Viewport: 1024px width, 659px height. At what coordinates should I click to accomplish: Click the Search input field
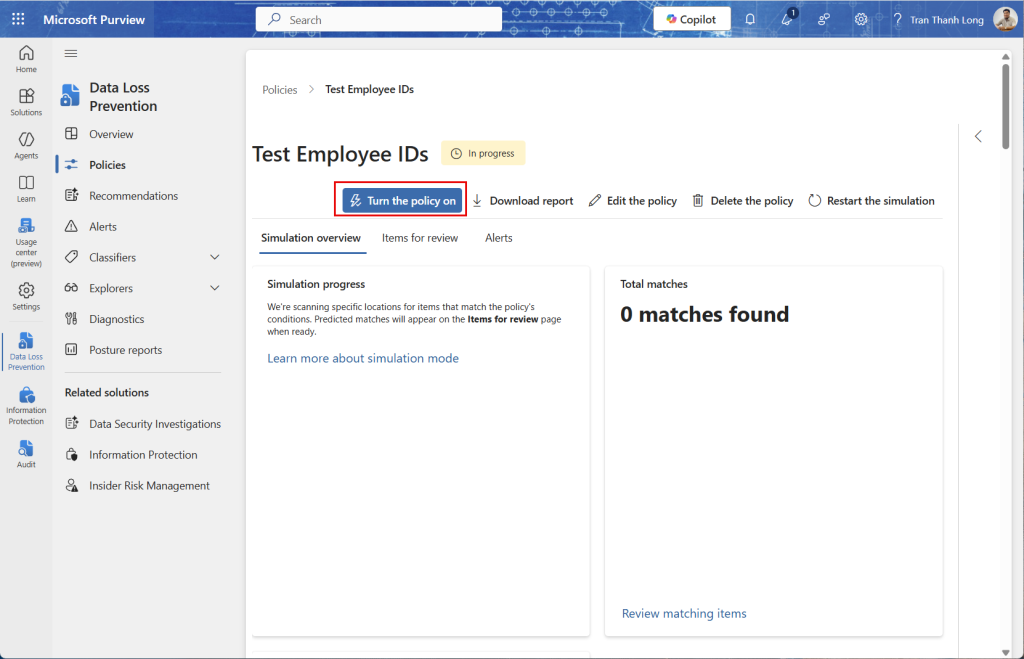coord(380,20)
